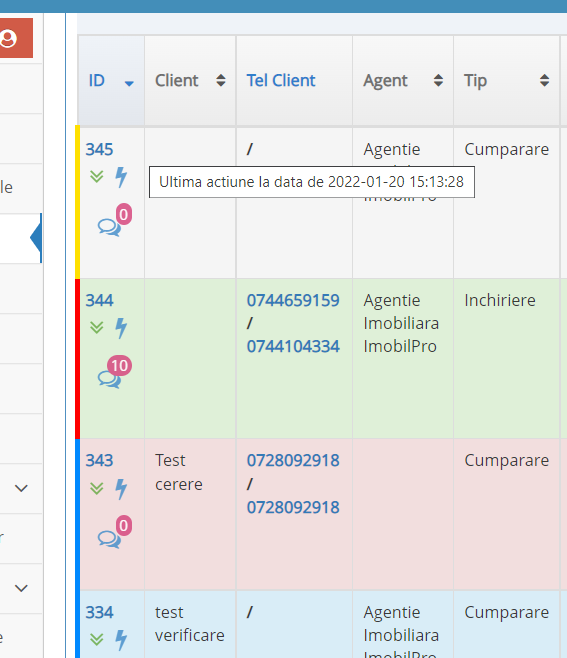
Task: Open comments bubble for request 343
Action: (110, 539)
